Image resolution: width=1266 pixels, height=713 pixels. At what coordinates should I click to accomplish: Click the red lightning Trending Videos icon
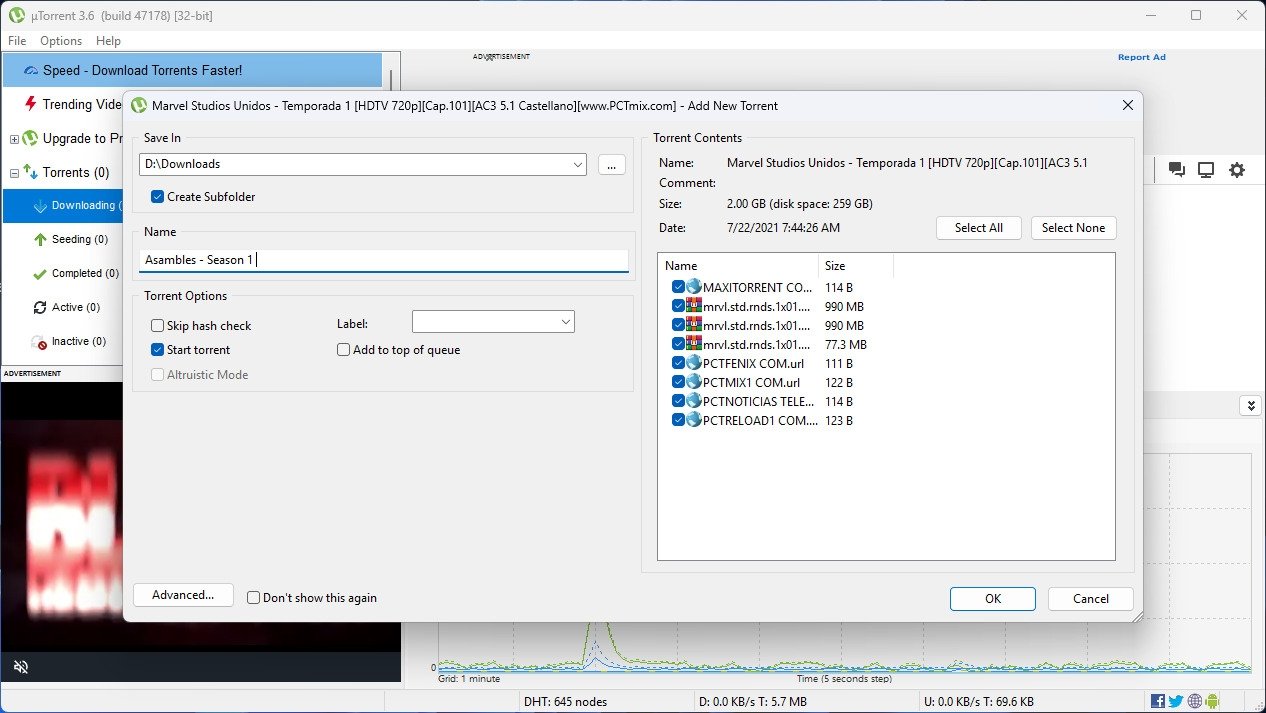coord(31,104)
